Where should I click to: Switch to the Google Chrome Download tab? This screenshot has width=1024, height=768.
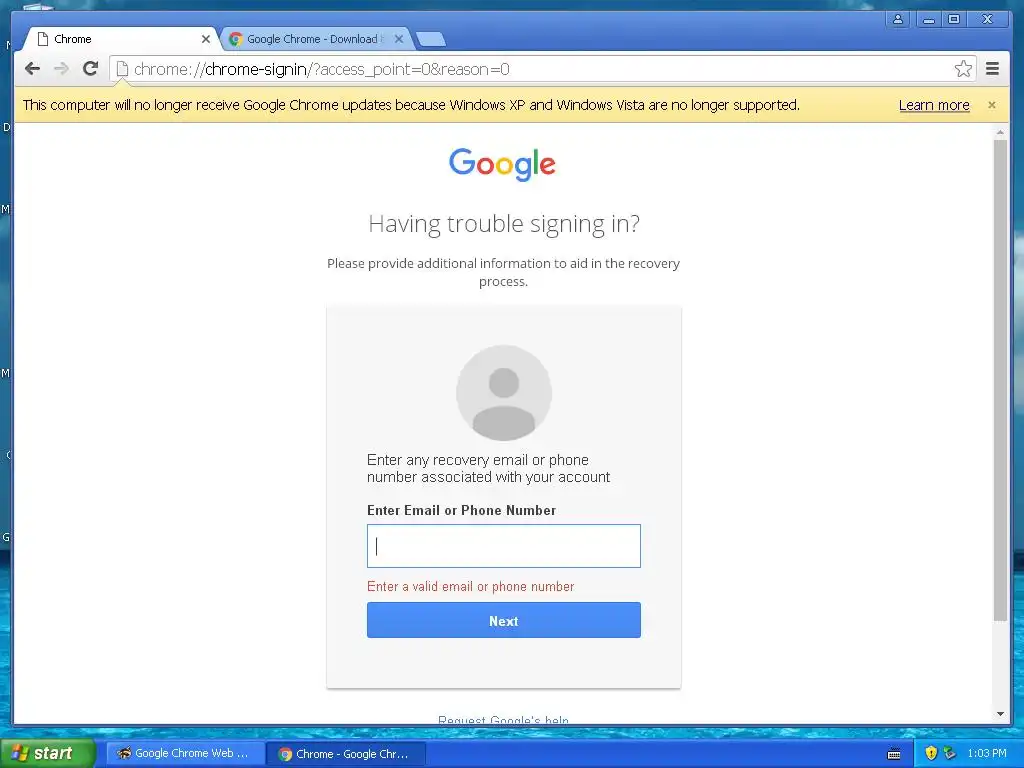[x=315, y=39]
